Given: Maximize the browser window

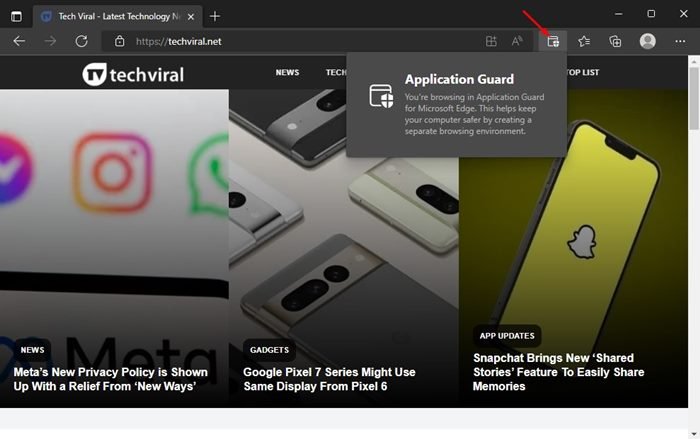Looking at the screenshot, I should (x=651, y=14).
